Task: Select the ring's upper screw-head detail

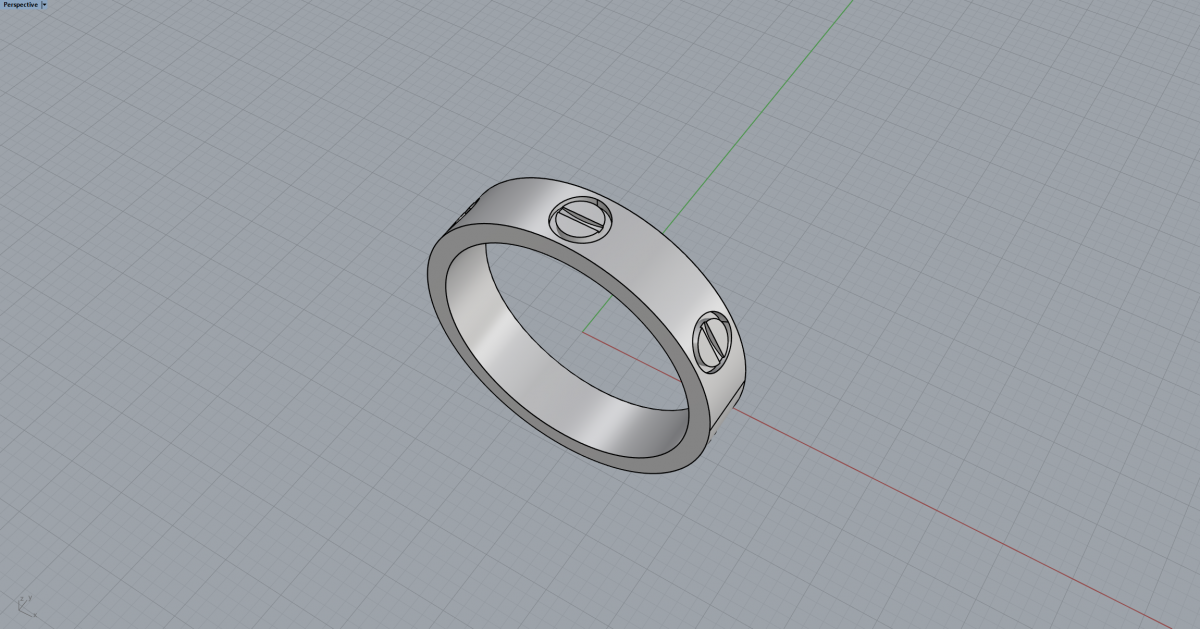Action: [x=580, y=219]
